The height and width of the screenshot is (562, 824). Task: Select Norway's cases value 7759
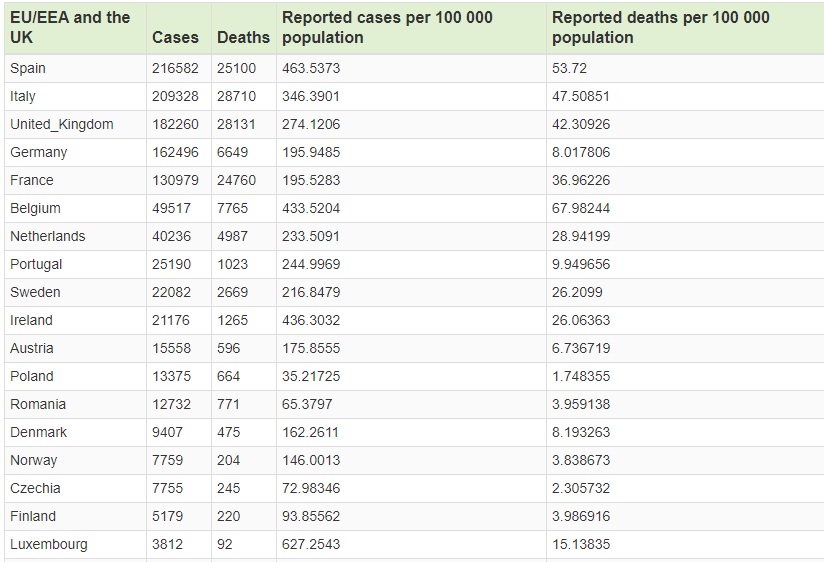coord(167,460)
